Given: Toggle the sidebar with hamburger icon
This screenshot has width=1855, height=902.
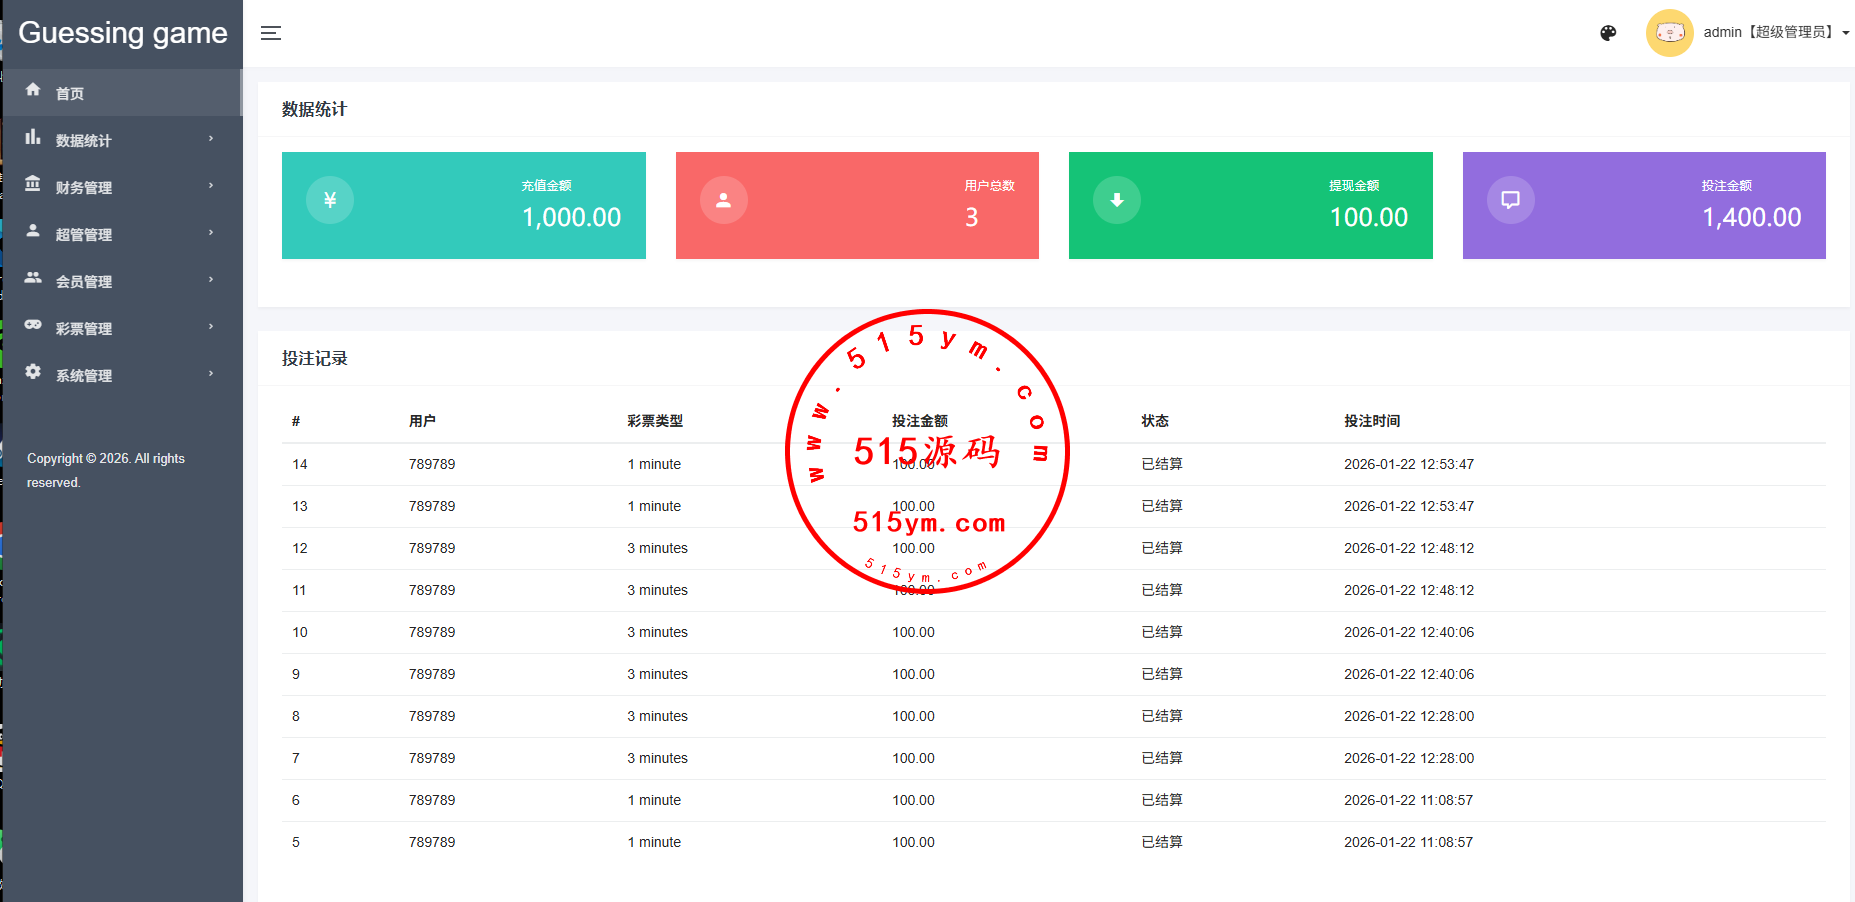Looking at the screenshot, I should (271, 33).
